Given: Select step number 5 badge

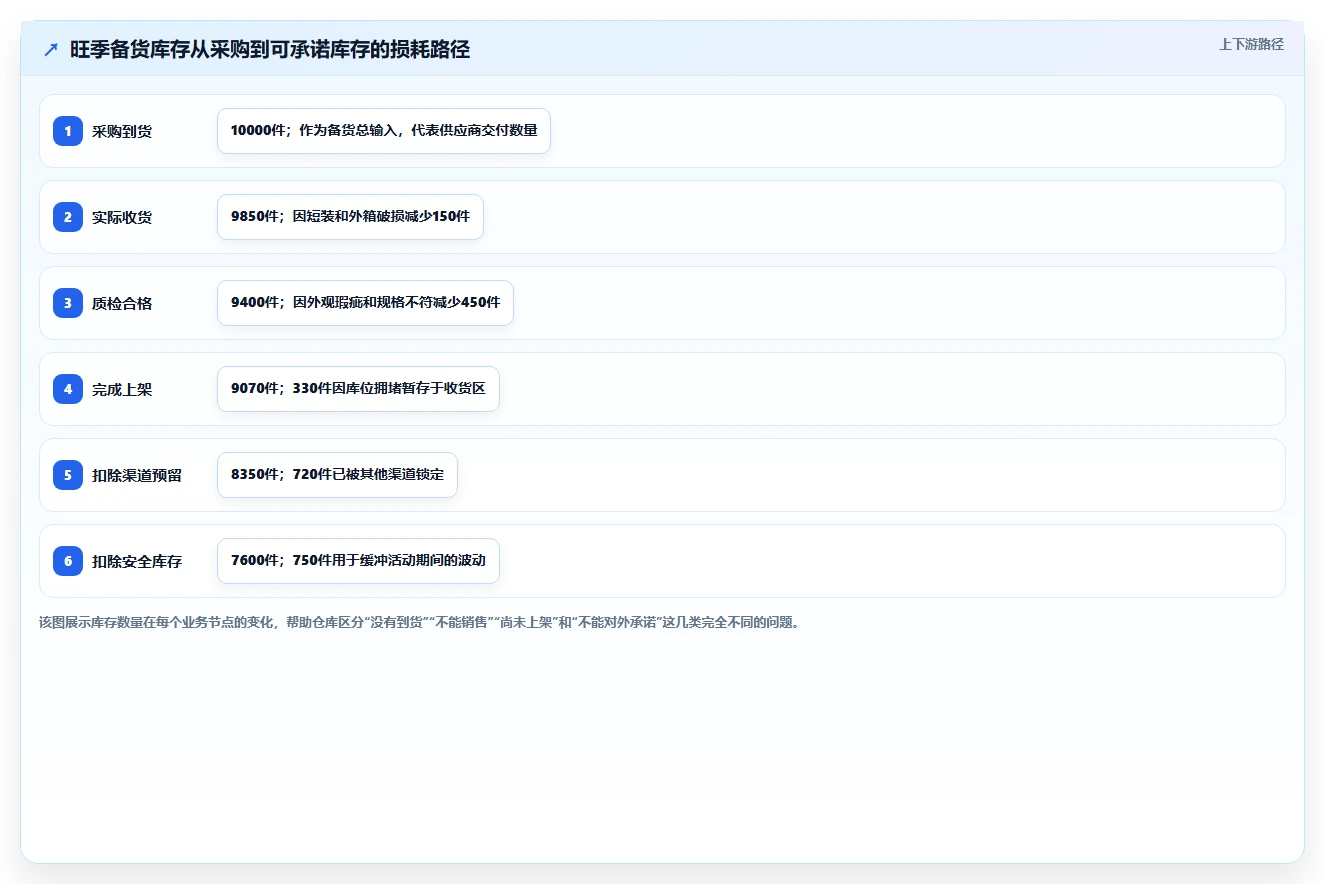Looking at the screenshot, I should click(68, 475).
